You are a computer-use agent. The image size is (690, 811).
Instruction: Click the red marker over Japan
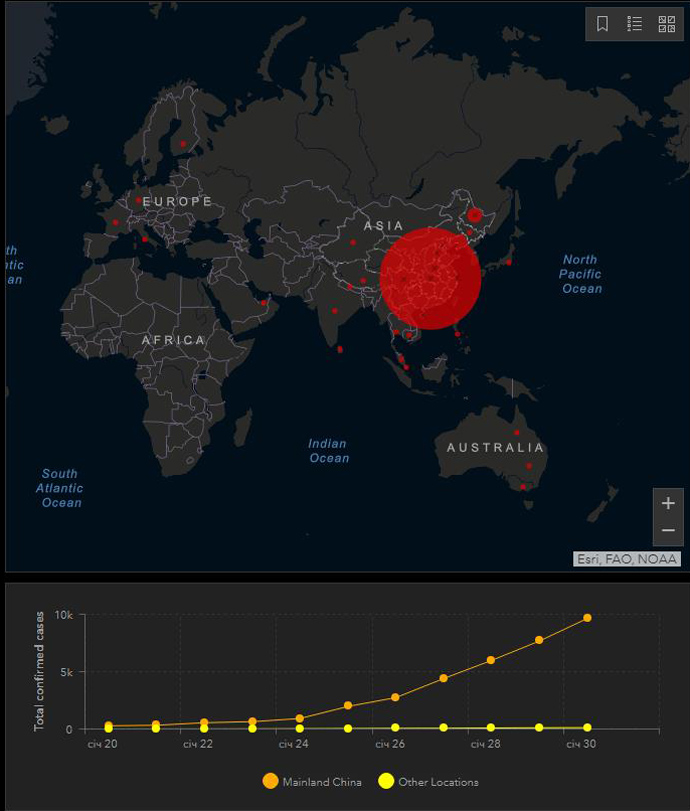click(509, 262)
